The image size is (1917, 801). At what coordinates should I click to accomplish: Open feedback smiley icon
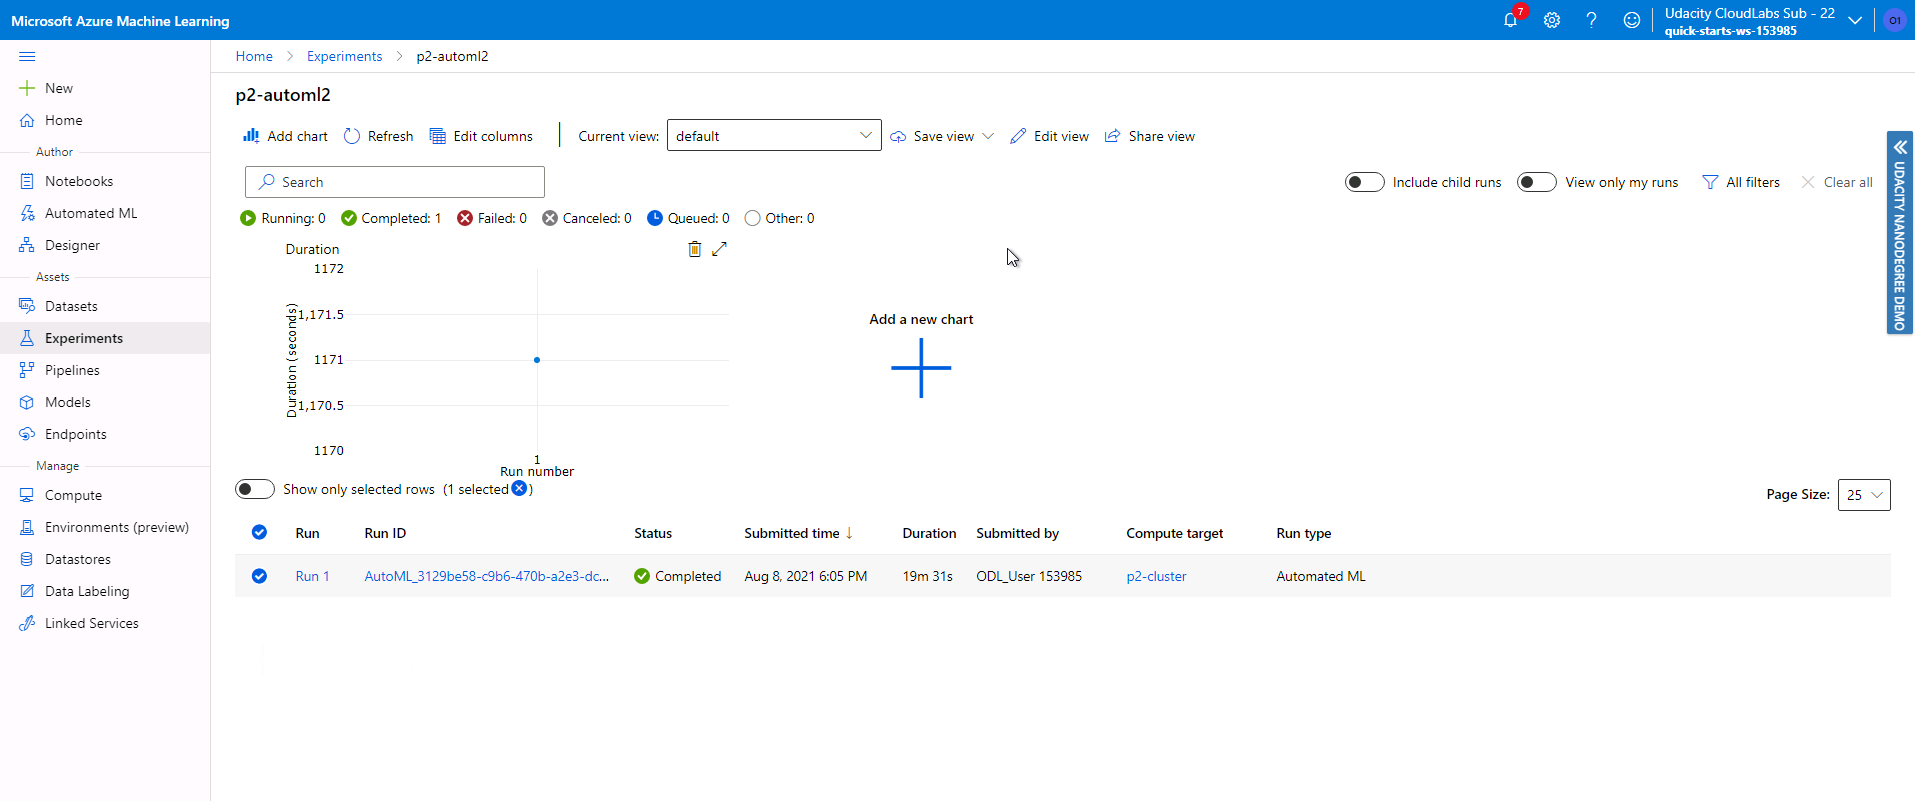tap(1631, 20)
